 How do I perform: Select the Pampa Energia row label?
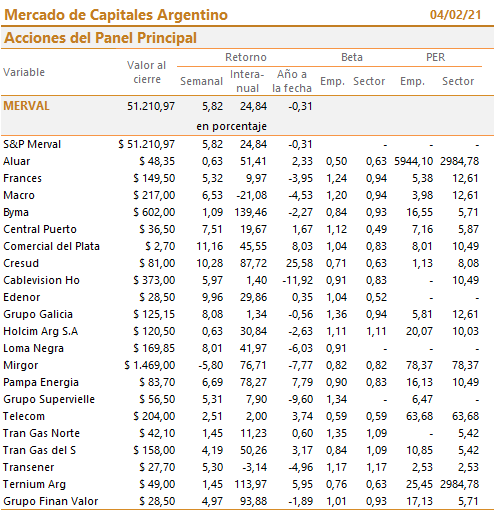click(41, 382)
